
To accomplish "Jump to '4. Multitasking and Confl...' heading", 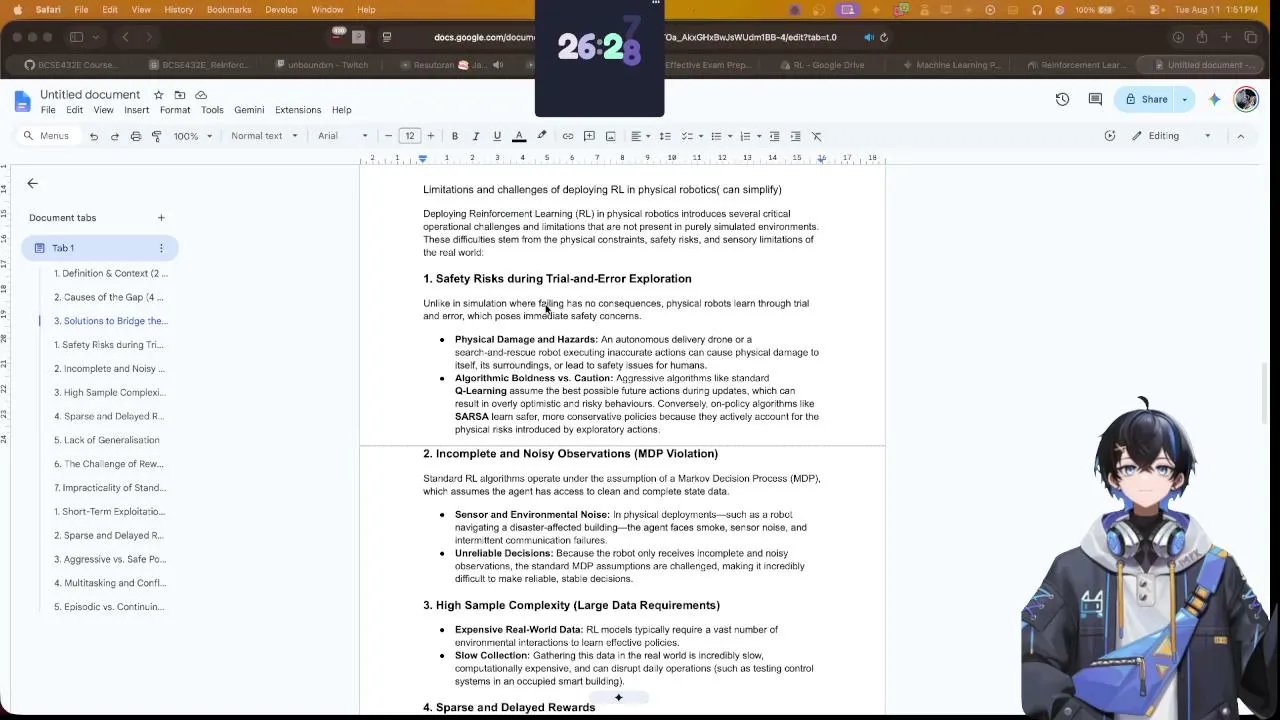I will 109,583.
